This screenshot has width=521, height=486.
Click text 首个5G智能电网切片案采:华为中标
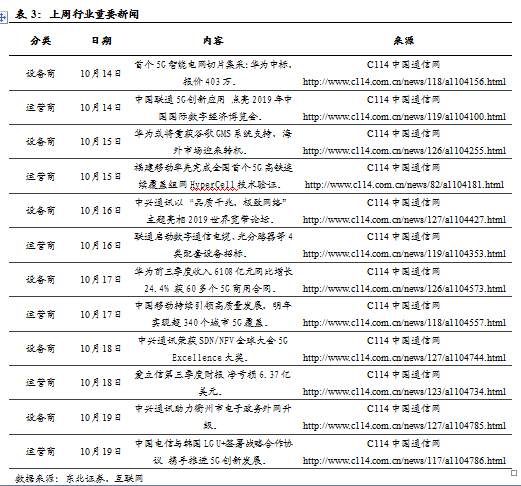(x=213, y=64)
